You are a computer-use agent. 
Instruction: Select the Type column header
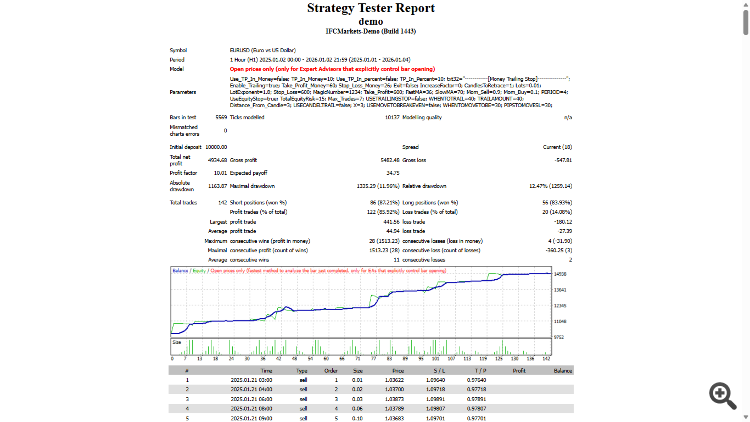301,371
